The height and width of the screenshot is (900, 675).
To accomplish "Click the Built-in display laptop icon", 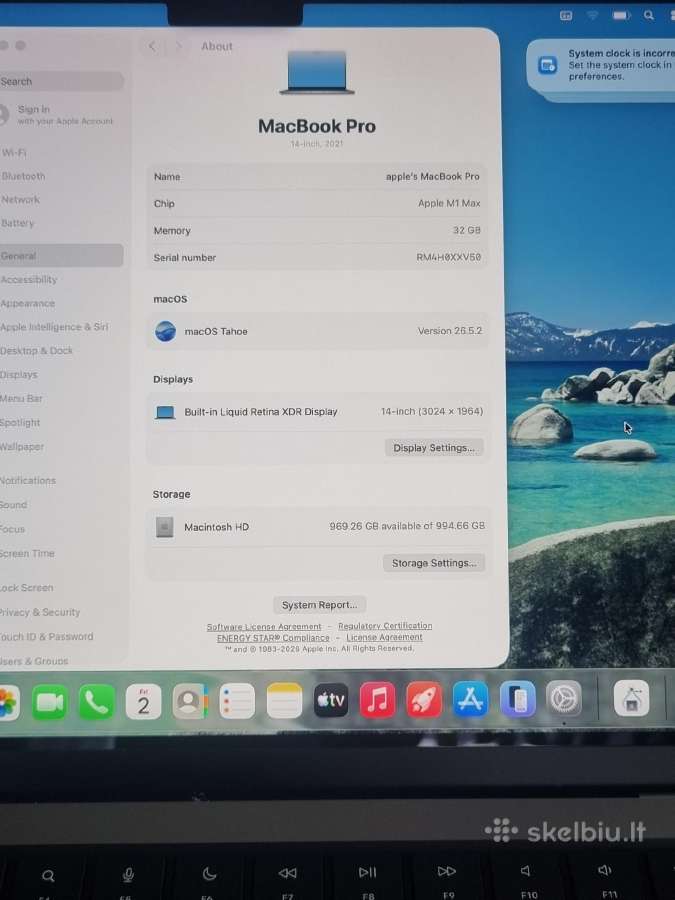I will [165, 412].
